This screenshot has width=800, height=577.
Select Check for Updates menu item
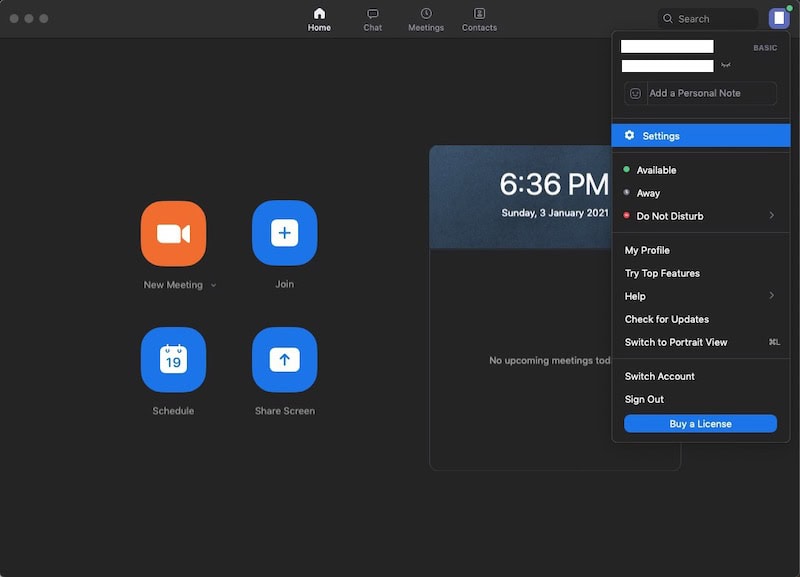pos(667,319)
